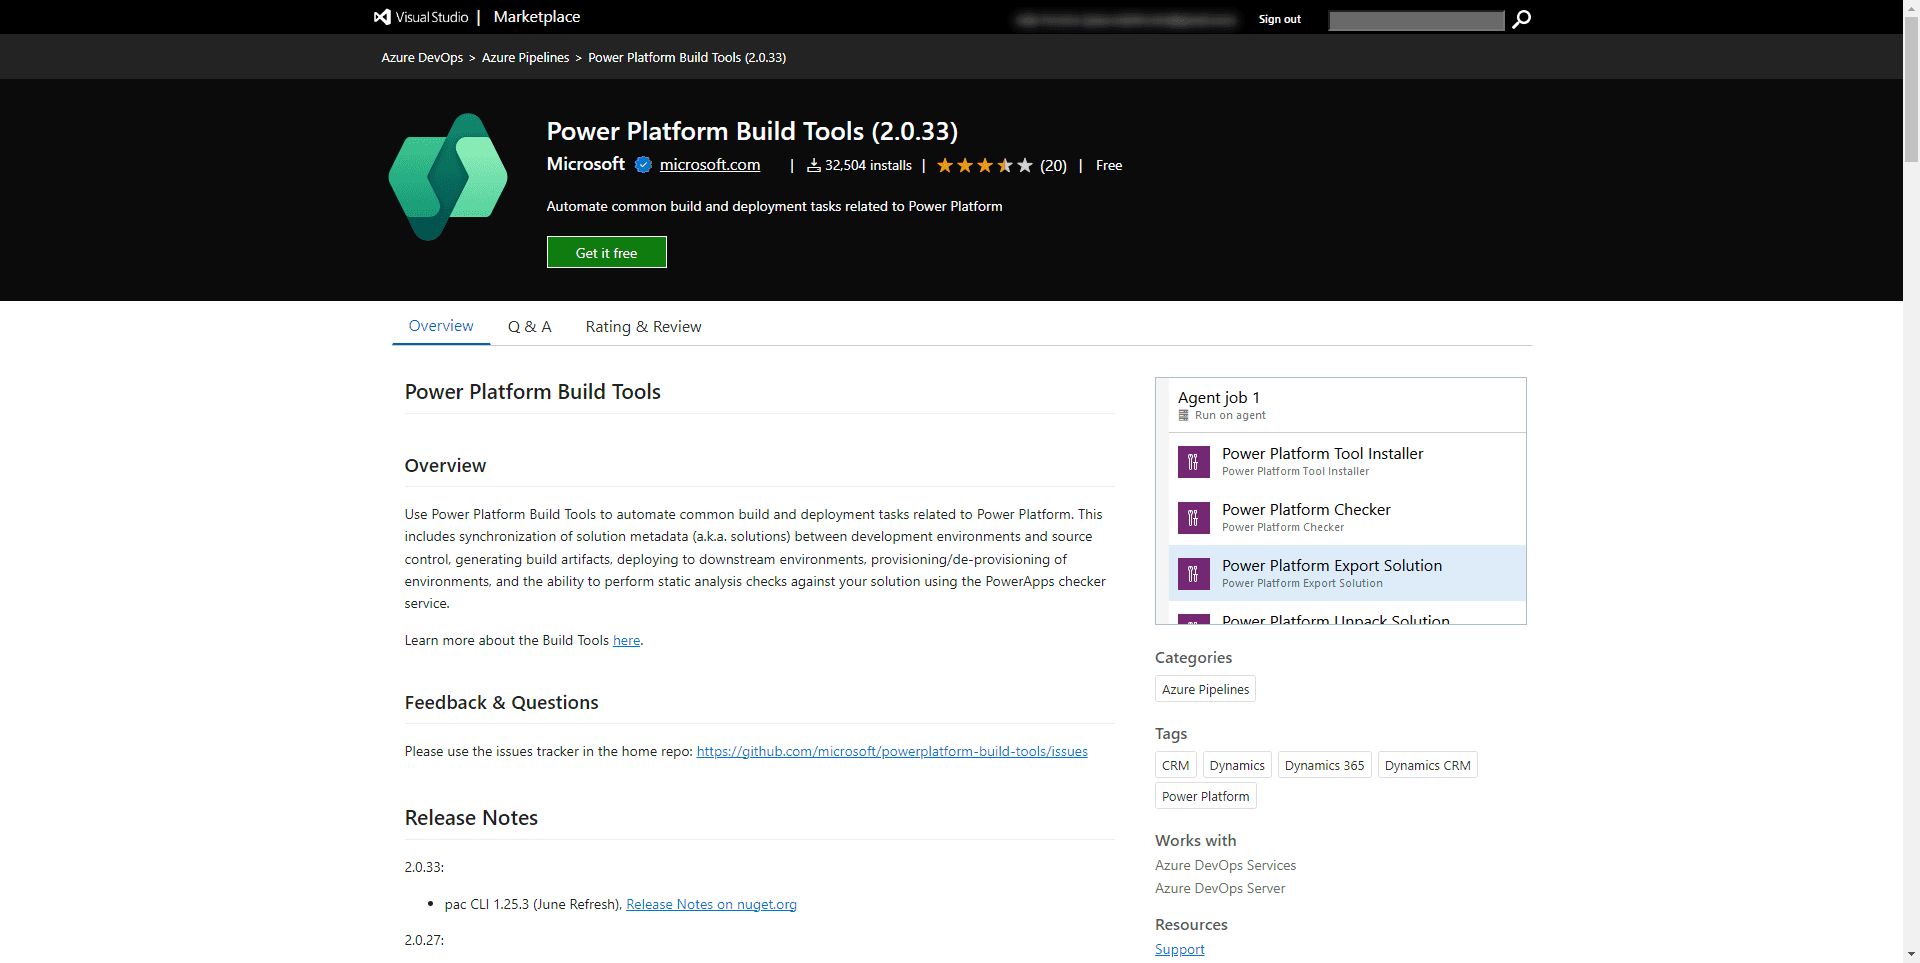Click the Power Platform Export Solution icon
1920x963 pixels.
point(1194,574)
